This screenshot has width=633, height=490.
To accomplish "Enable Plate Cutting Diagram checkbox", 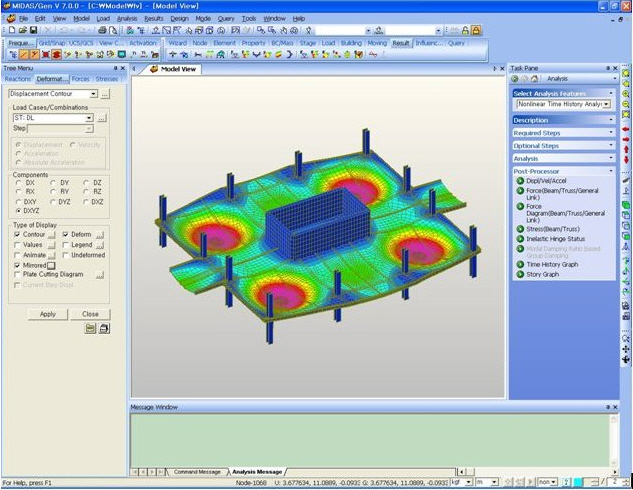I will click(17, 274).
